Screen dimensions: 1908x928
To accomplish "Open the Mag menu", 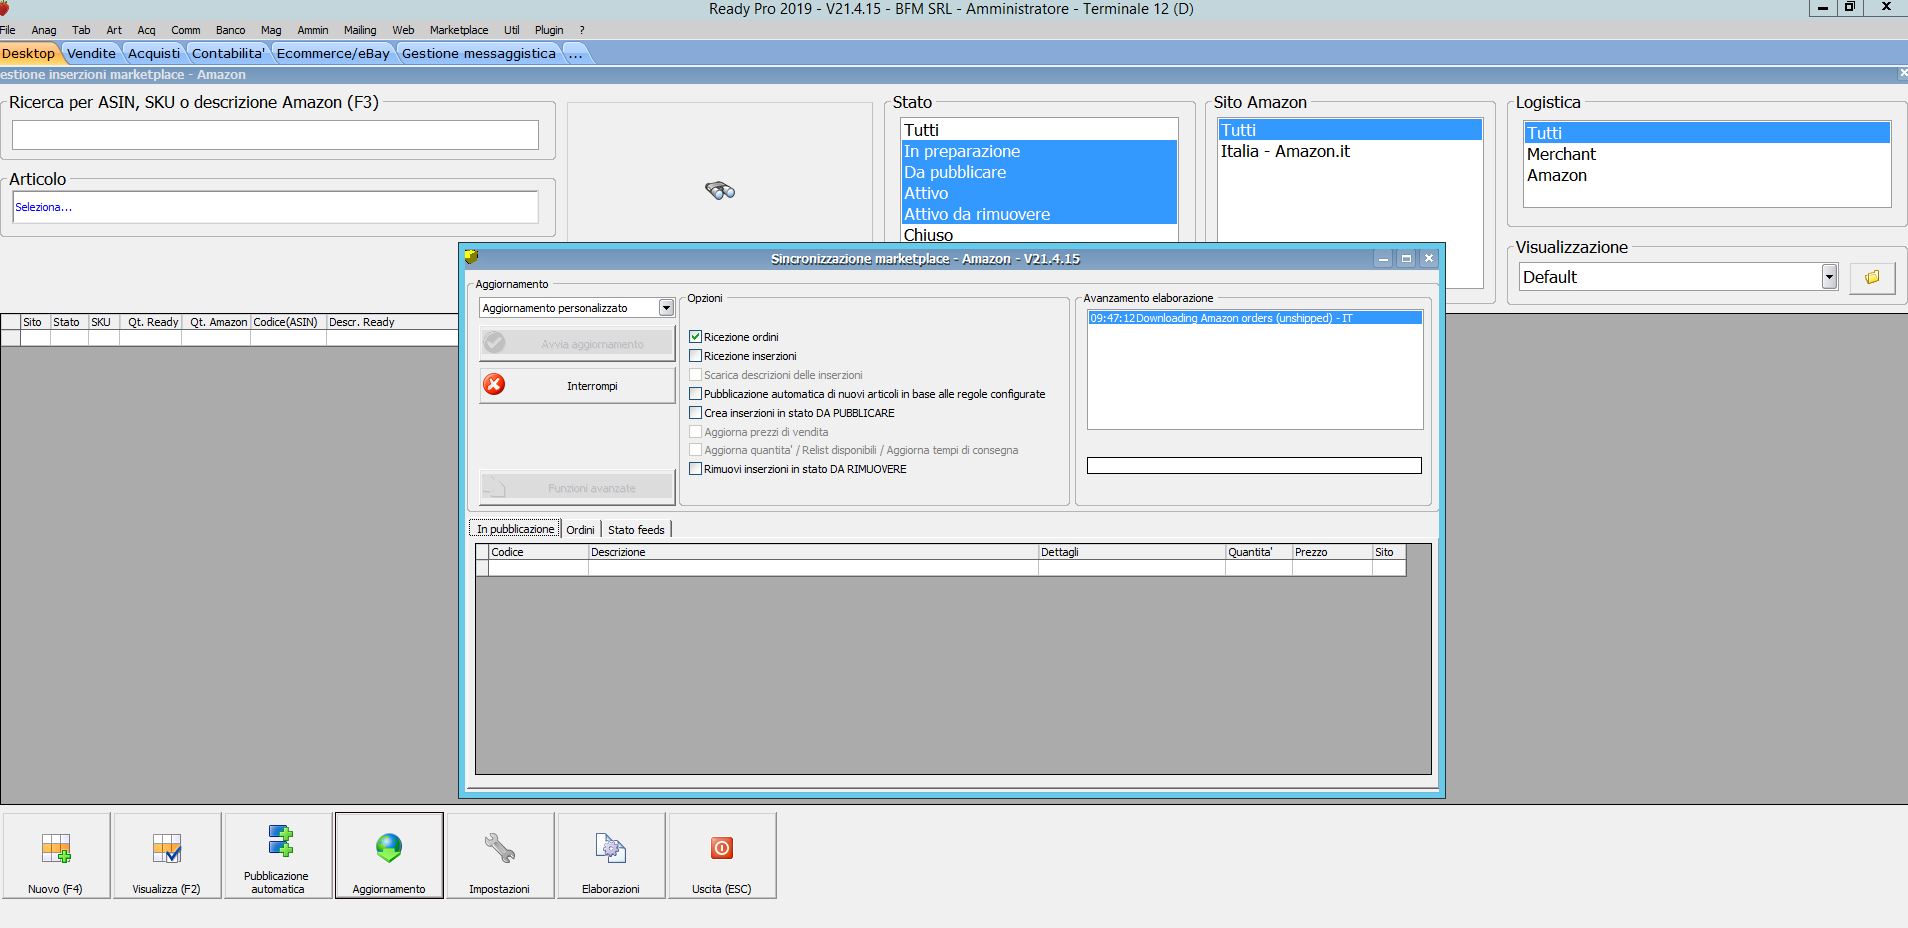I will click(x=271, y=30).
